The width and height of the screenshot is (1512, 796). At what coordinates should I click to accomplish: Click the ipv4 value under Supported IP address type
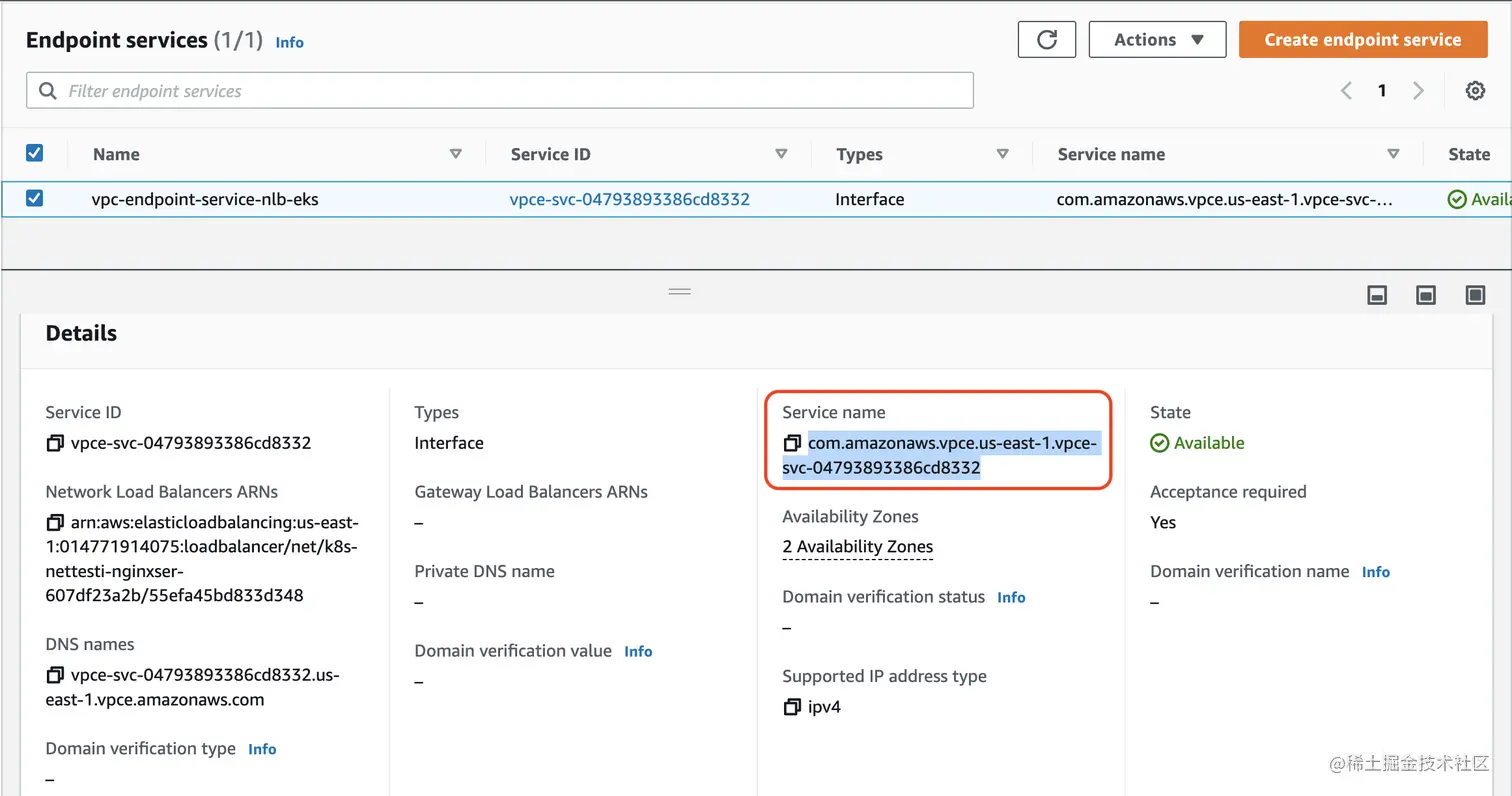pos(824,707)
